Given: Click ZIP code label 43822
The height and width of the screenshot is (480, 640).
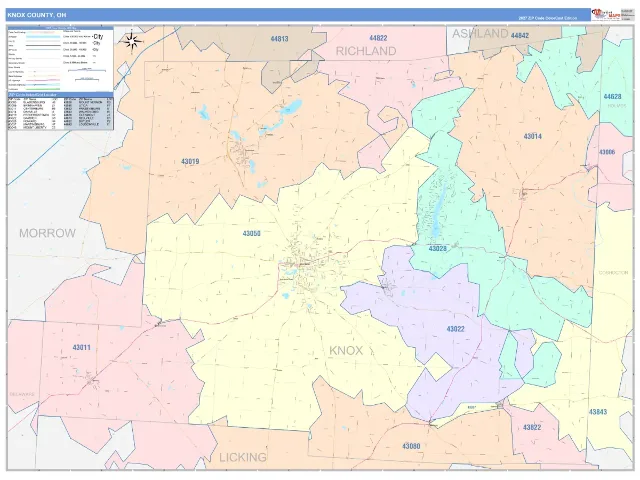Looking at the screenshot, I should [532, 427].
